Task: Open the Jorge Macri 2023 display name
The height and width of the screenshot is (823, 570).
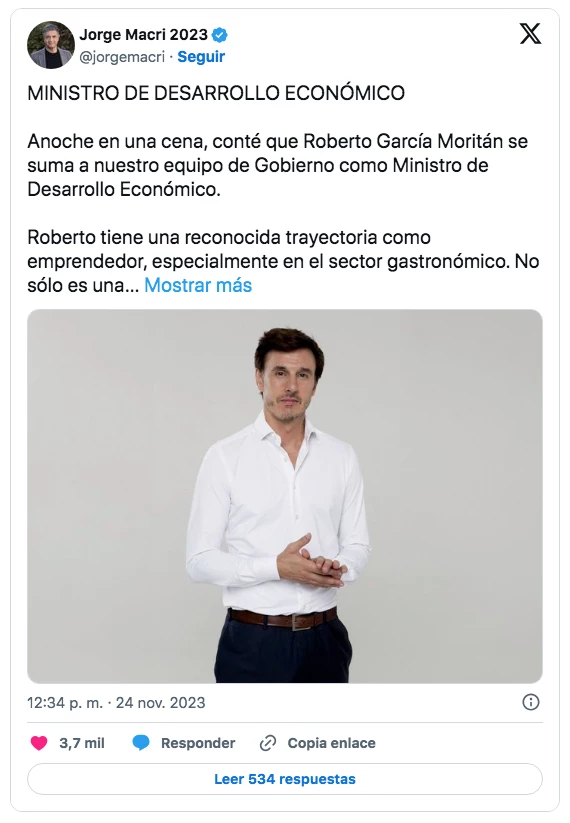Action: 143,35
